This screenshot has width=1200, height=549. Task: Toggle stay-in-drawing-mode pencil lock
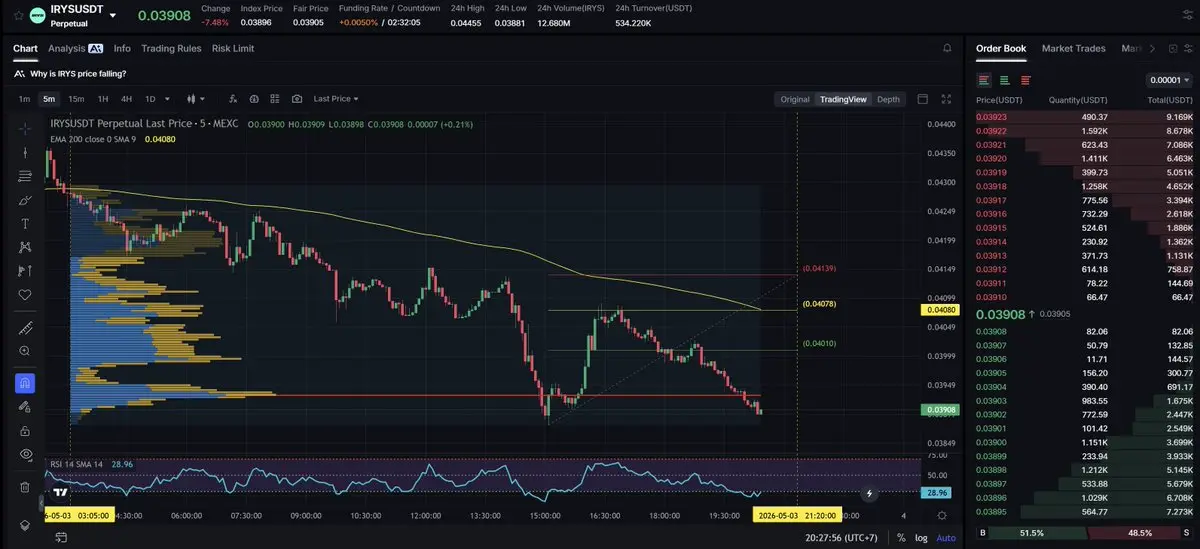pos(25,407)
